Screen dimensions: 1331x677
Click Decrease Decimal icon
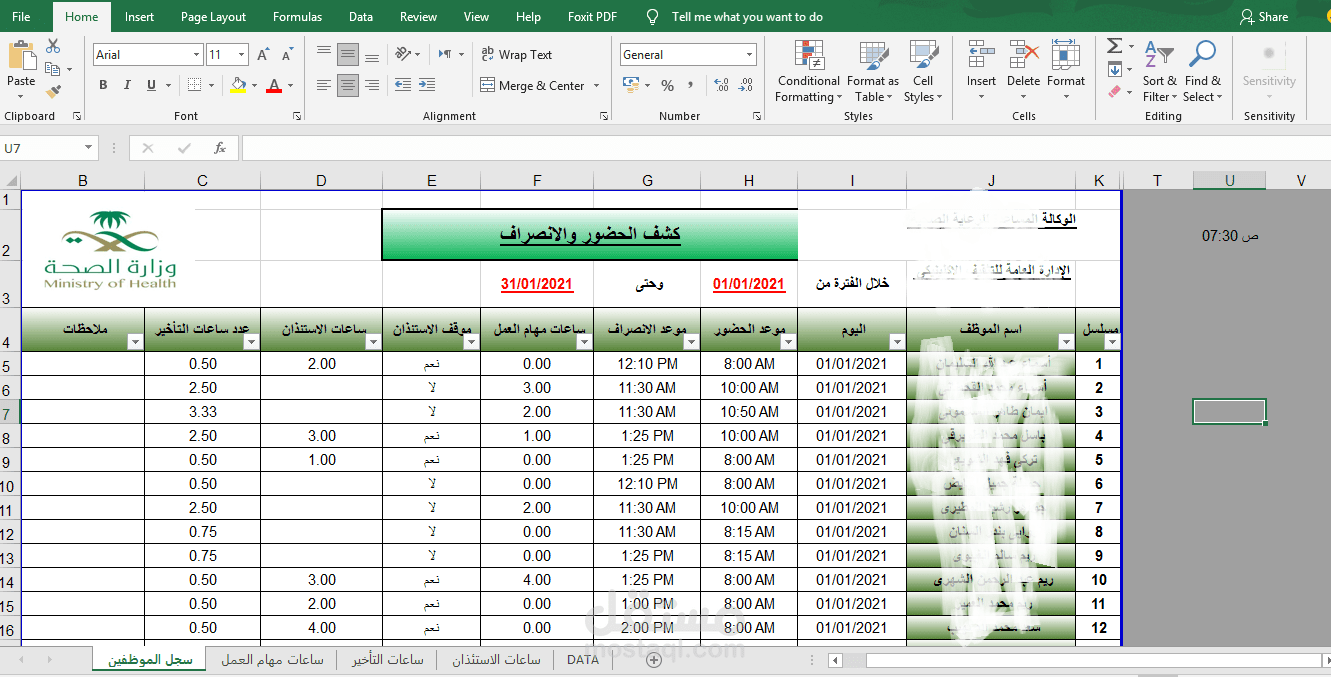[x=745, y=85]
